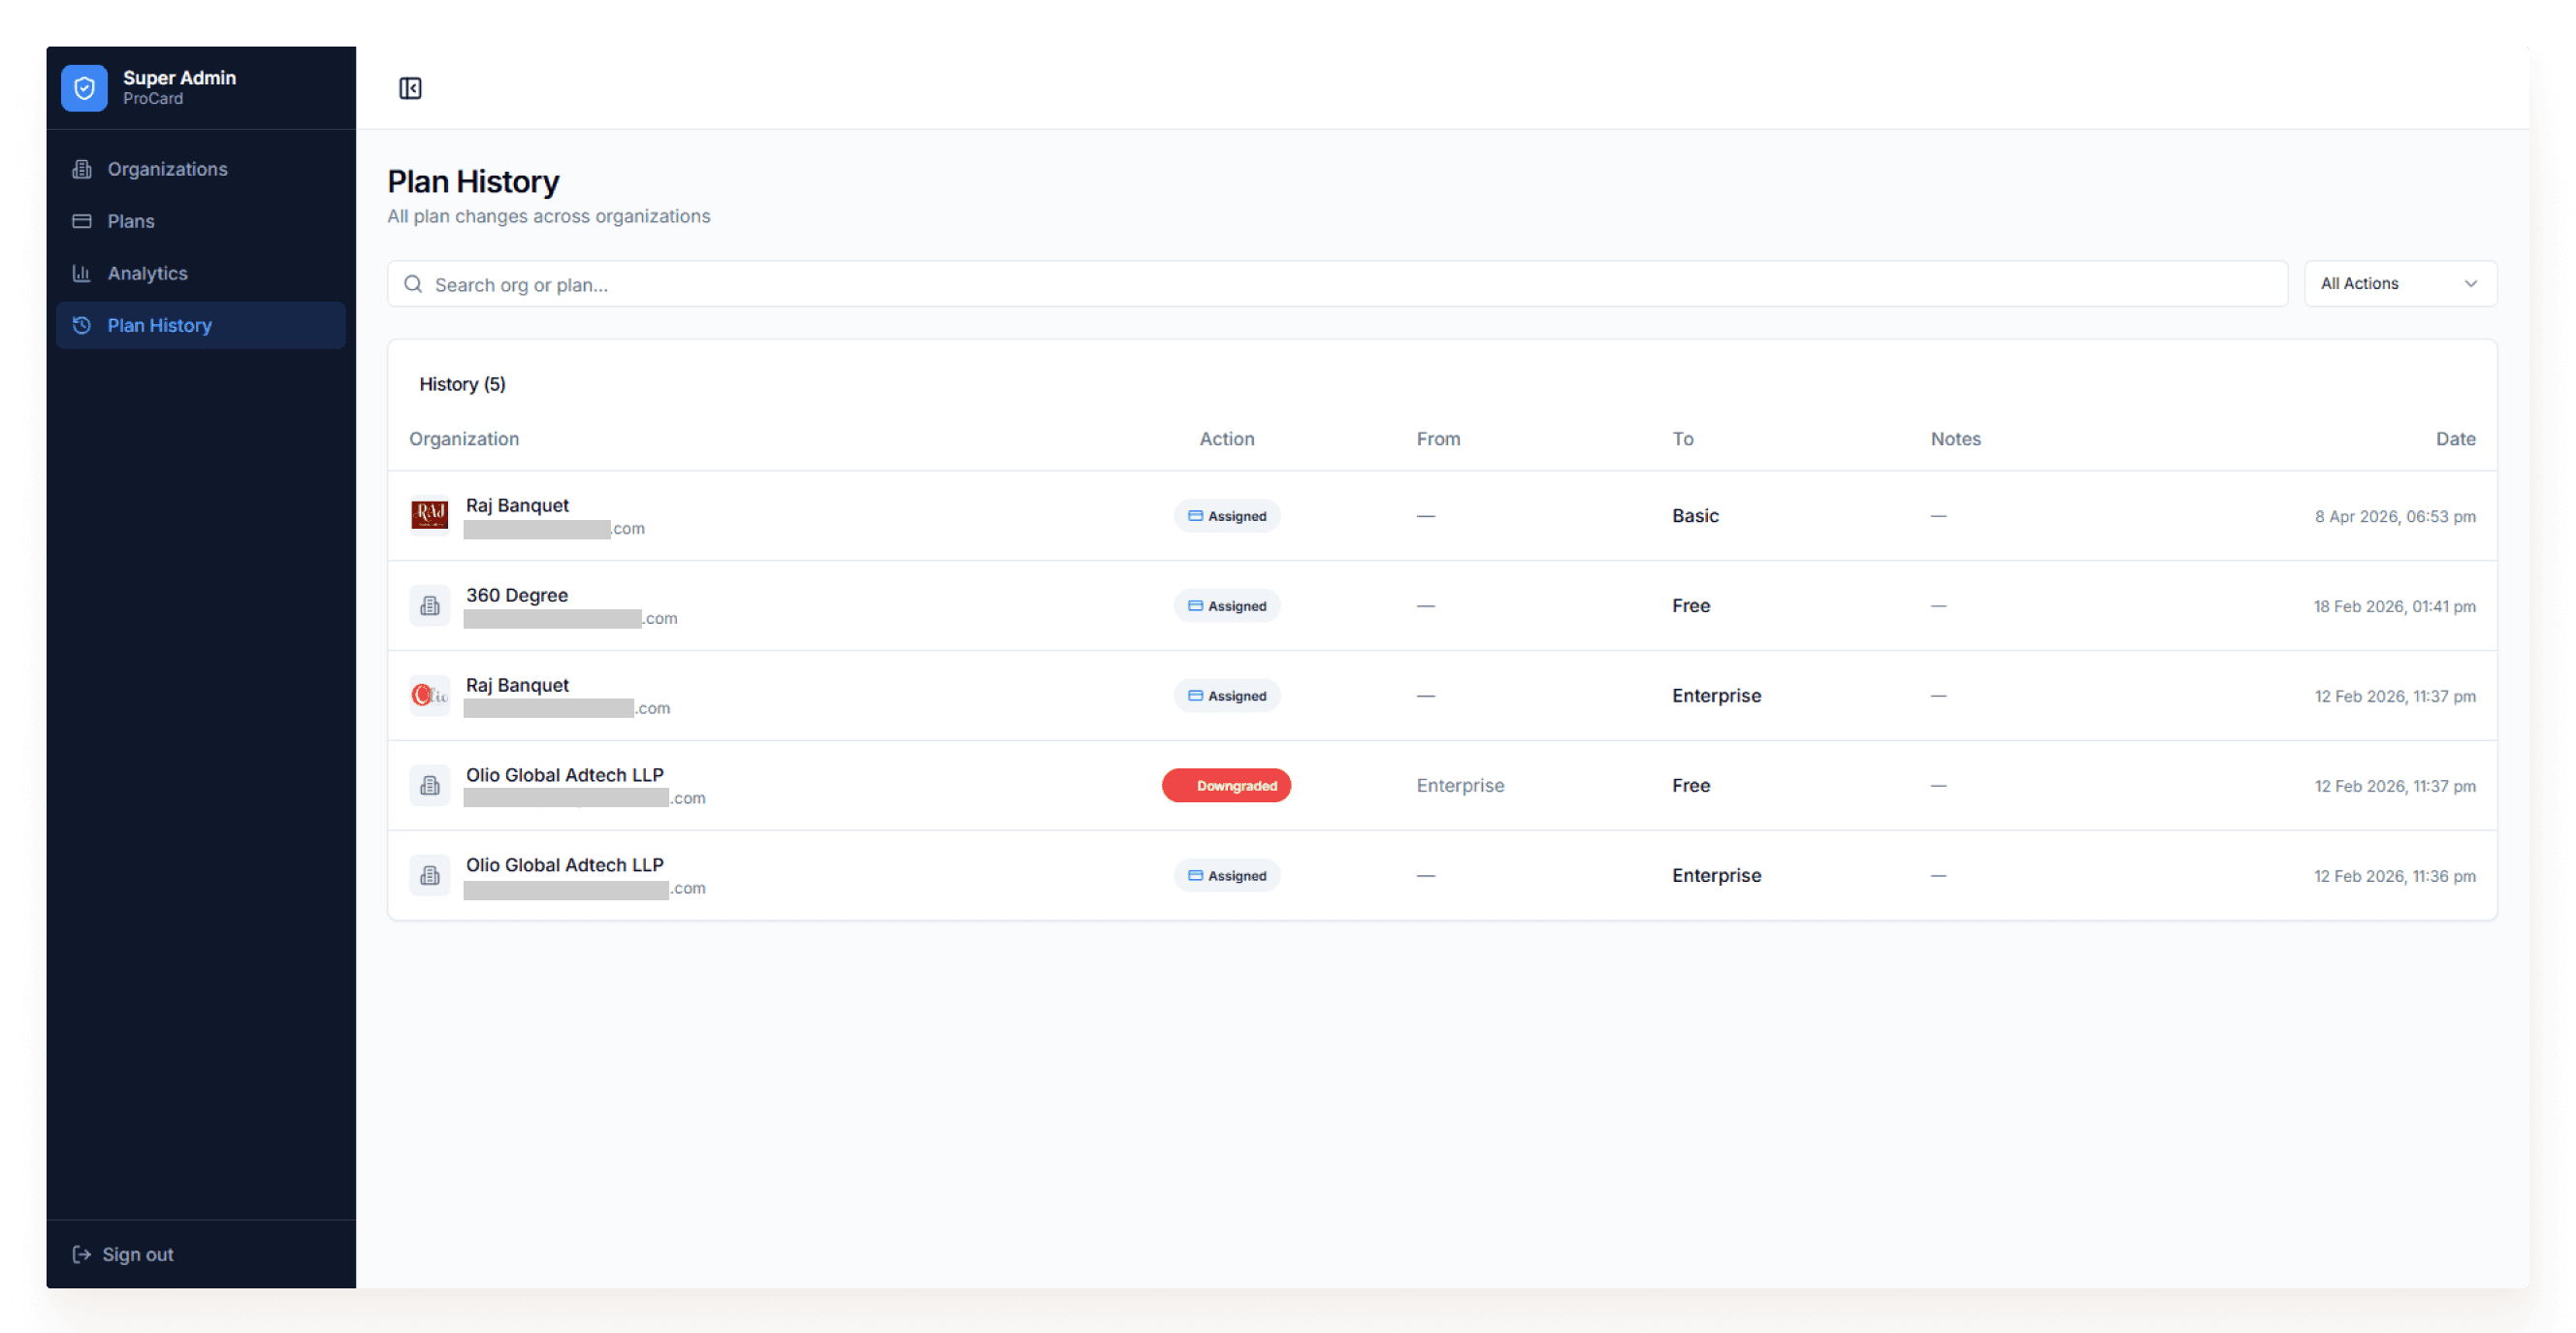
Task: Click the red Downgraded badge
Action: tap(1226, 786)
